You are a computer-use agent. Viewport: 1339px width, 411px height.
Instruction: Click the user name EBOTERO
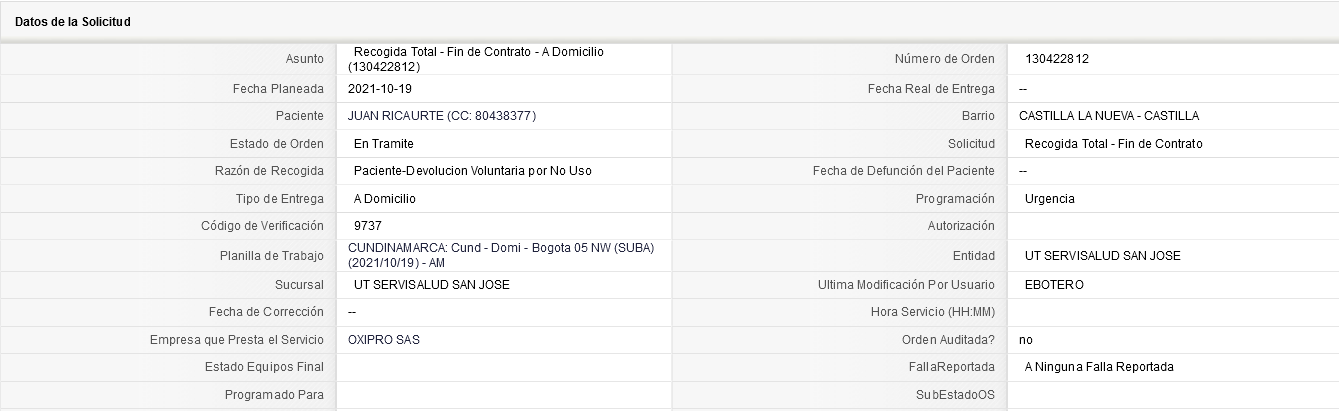click(1054, 285)
